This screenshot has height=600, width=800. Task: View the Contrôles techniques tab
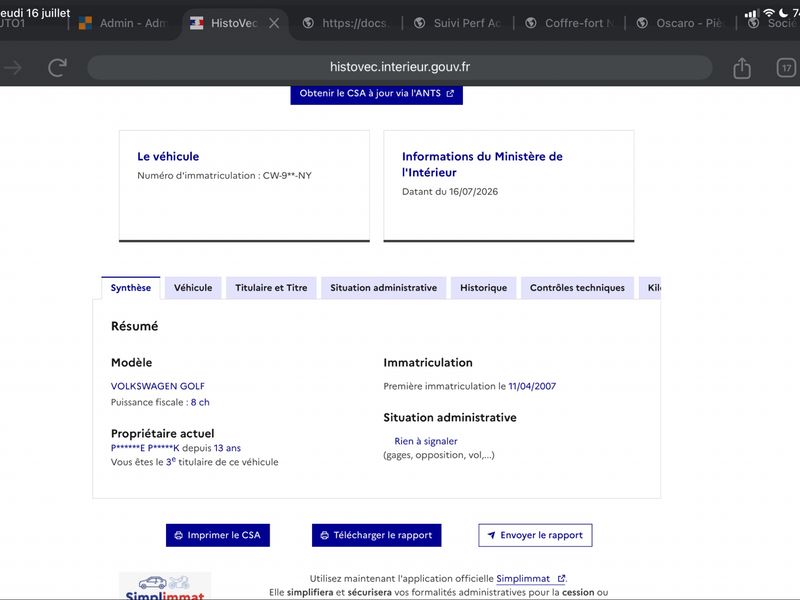(577, 288)
